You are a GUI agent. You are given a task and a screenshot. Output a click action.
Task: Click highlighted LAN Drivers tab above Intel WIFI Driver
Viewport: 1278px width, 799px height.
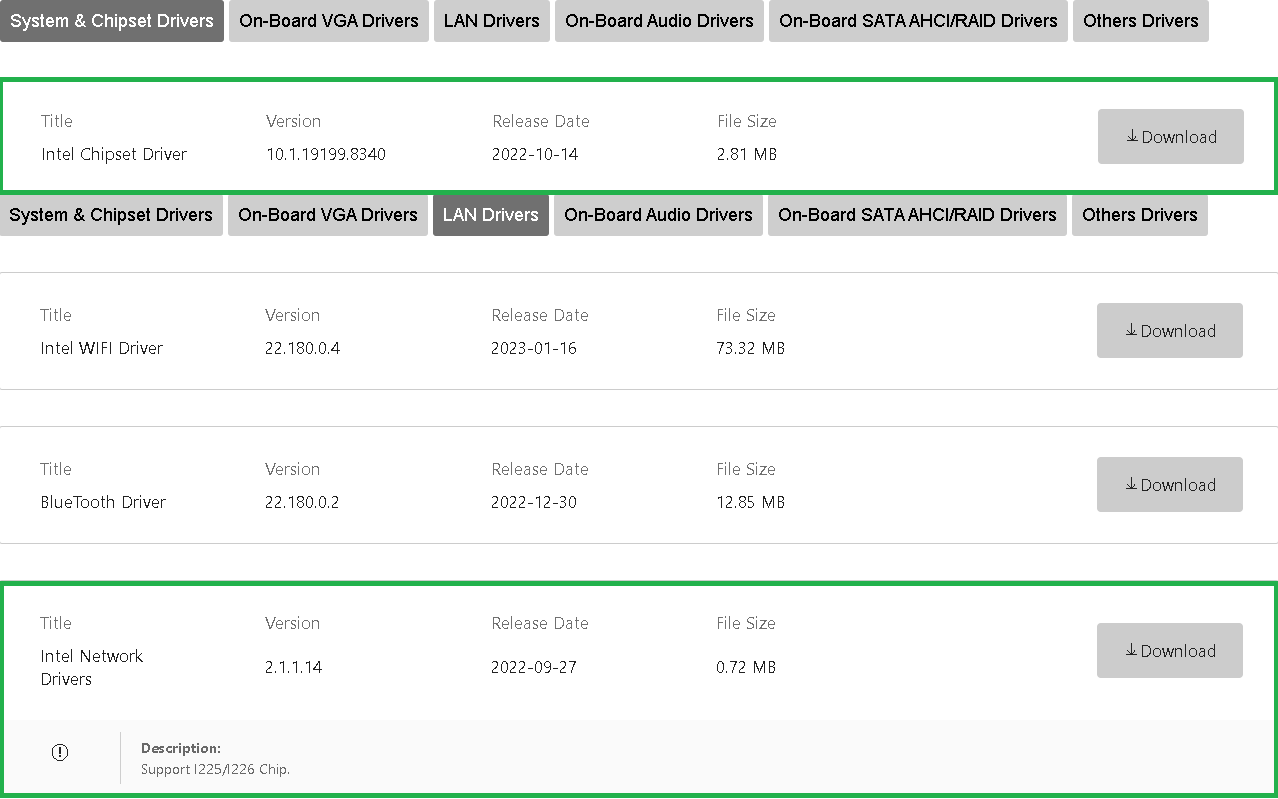coord(491,215)
